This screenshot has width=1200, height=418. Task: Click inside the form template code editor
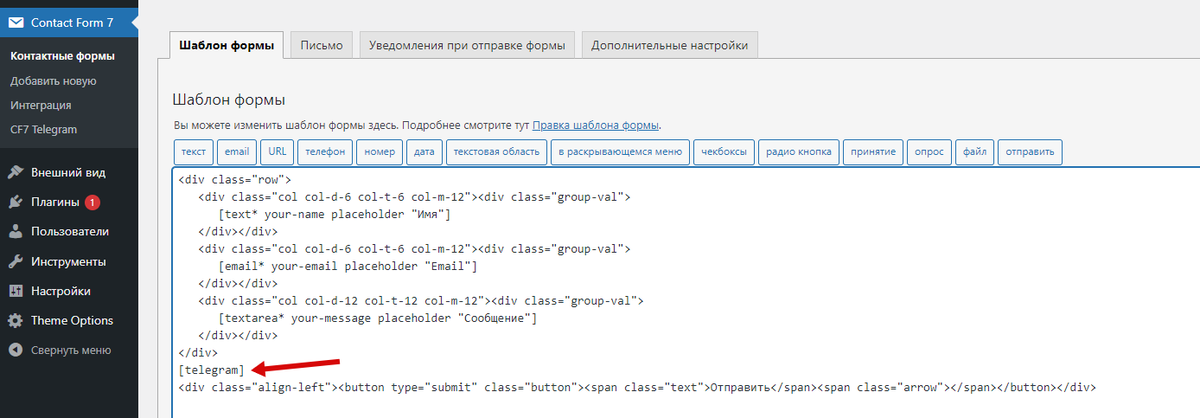pos(686,292)
